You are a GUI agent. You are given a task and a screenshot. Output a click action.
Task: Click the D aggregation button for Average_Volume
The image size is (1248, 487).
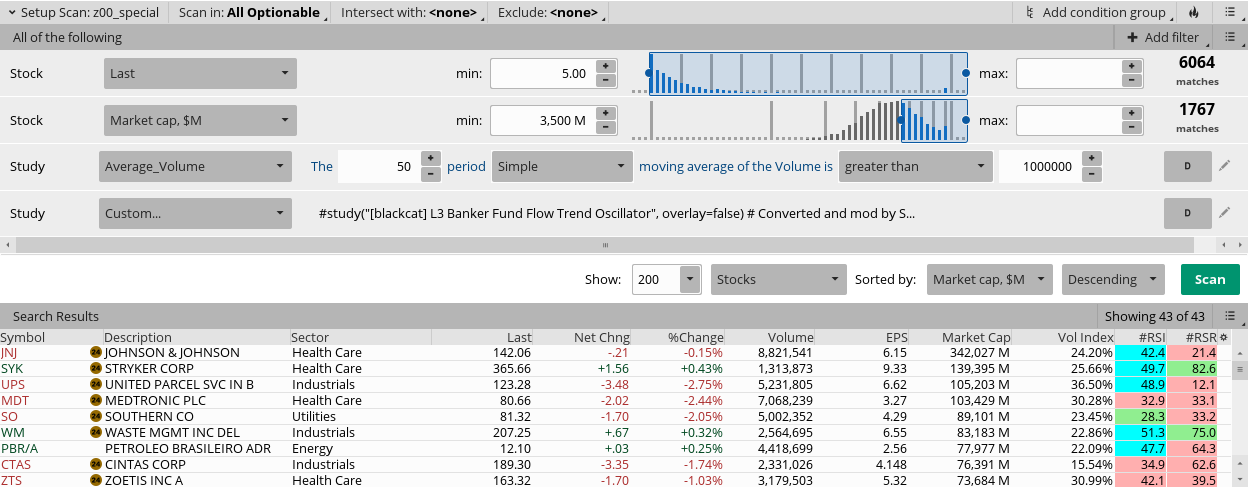tap(1188, 166)
